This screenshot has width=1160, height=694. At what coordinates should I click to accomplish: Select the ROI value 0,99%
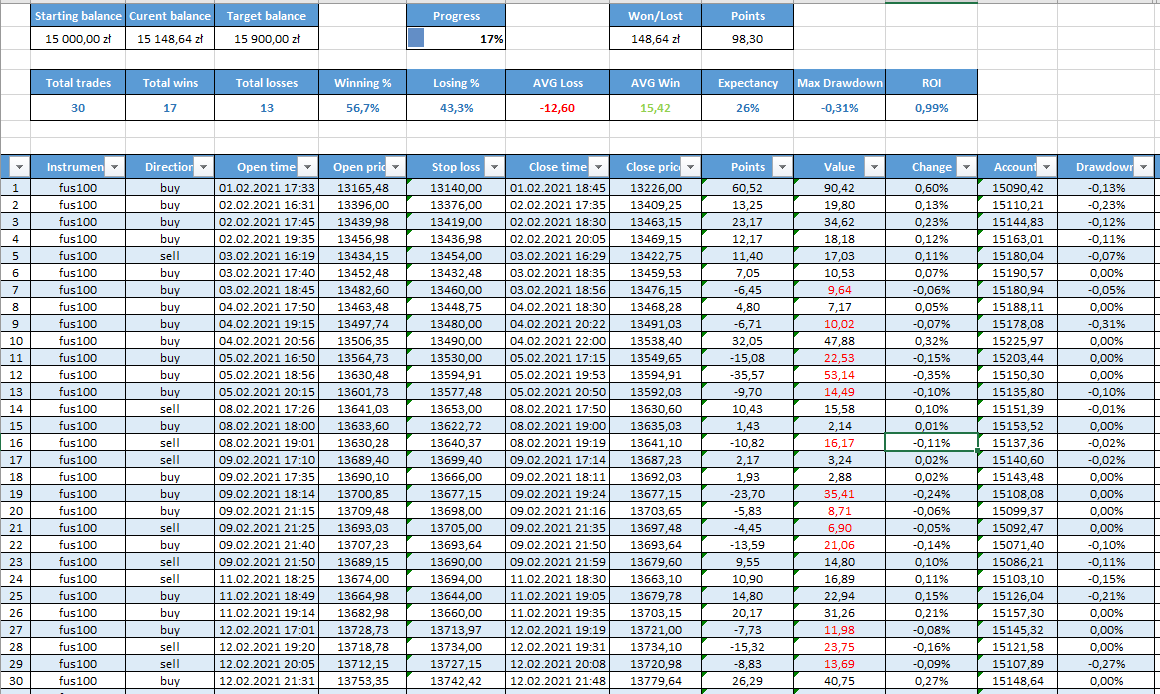931,108
